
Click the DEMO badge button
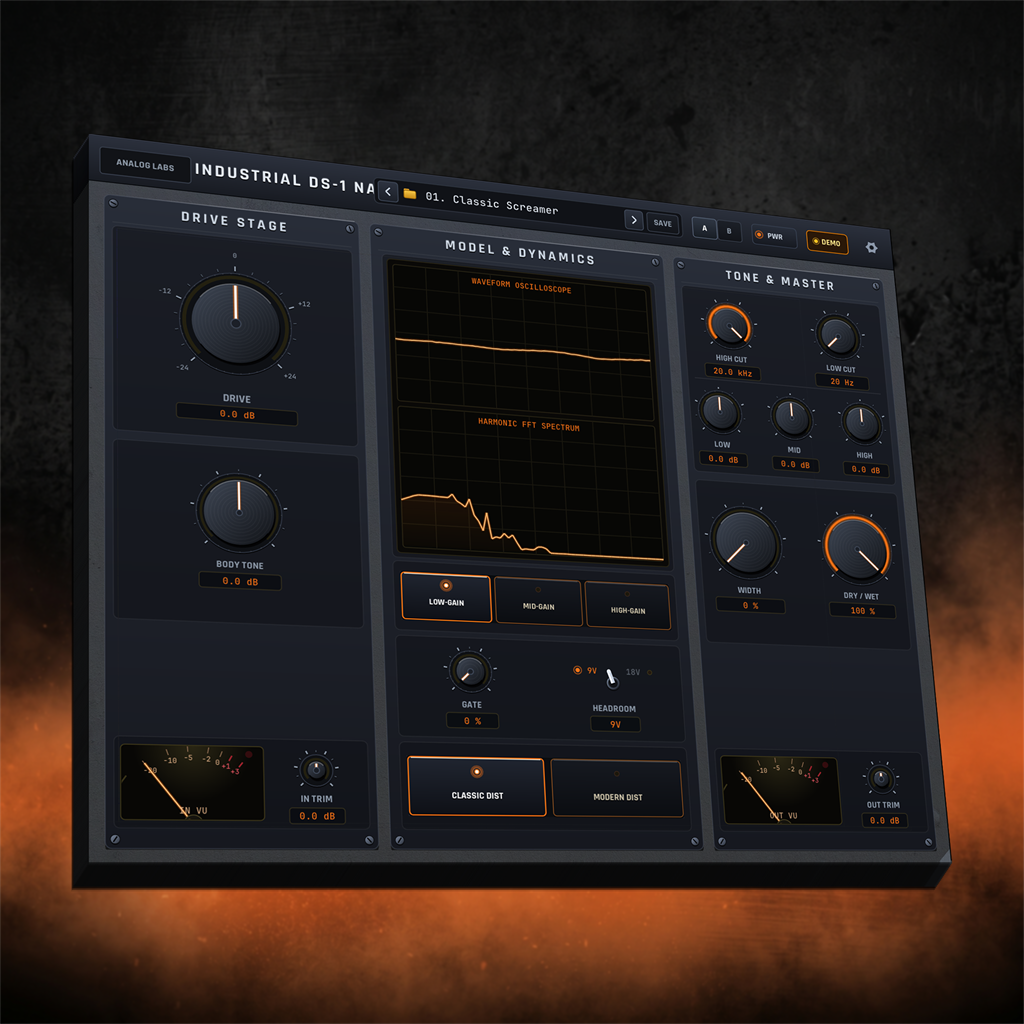826,242
